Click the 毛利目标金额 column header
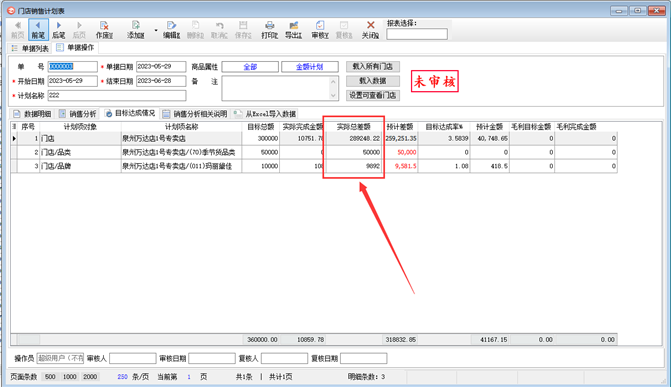 coord(531,127)
